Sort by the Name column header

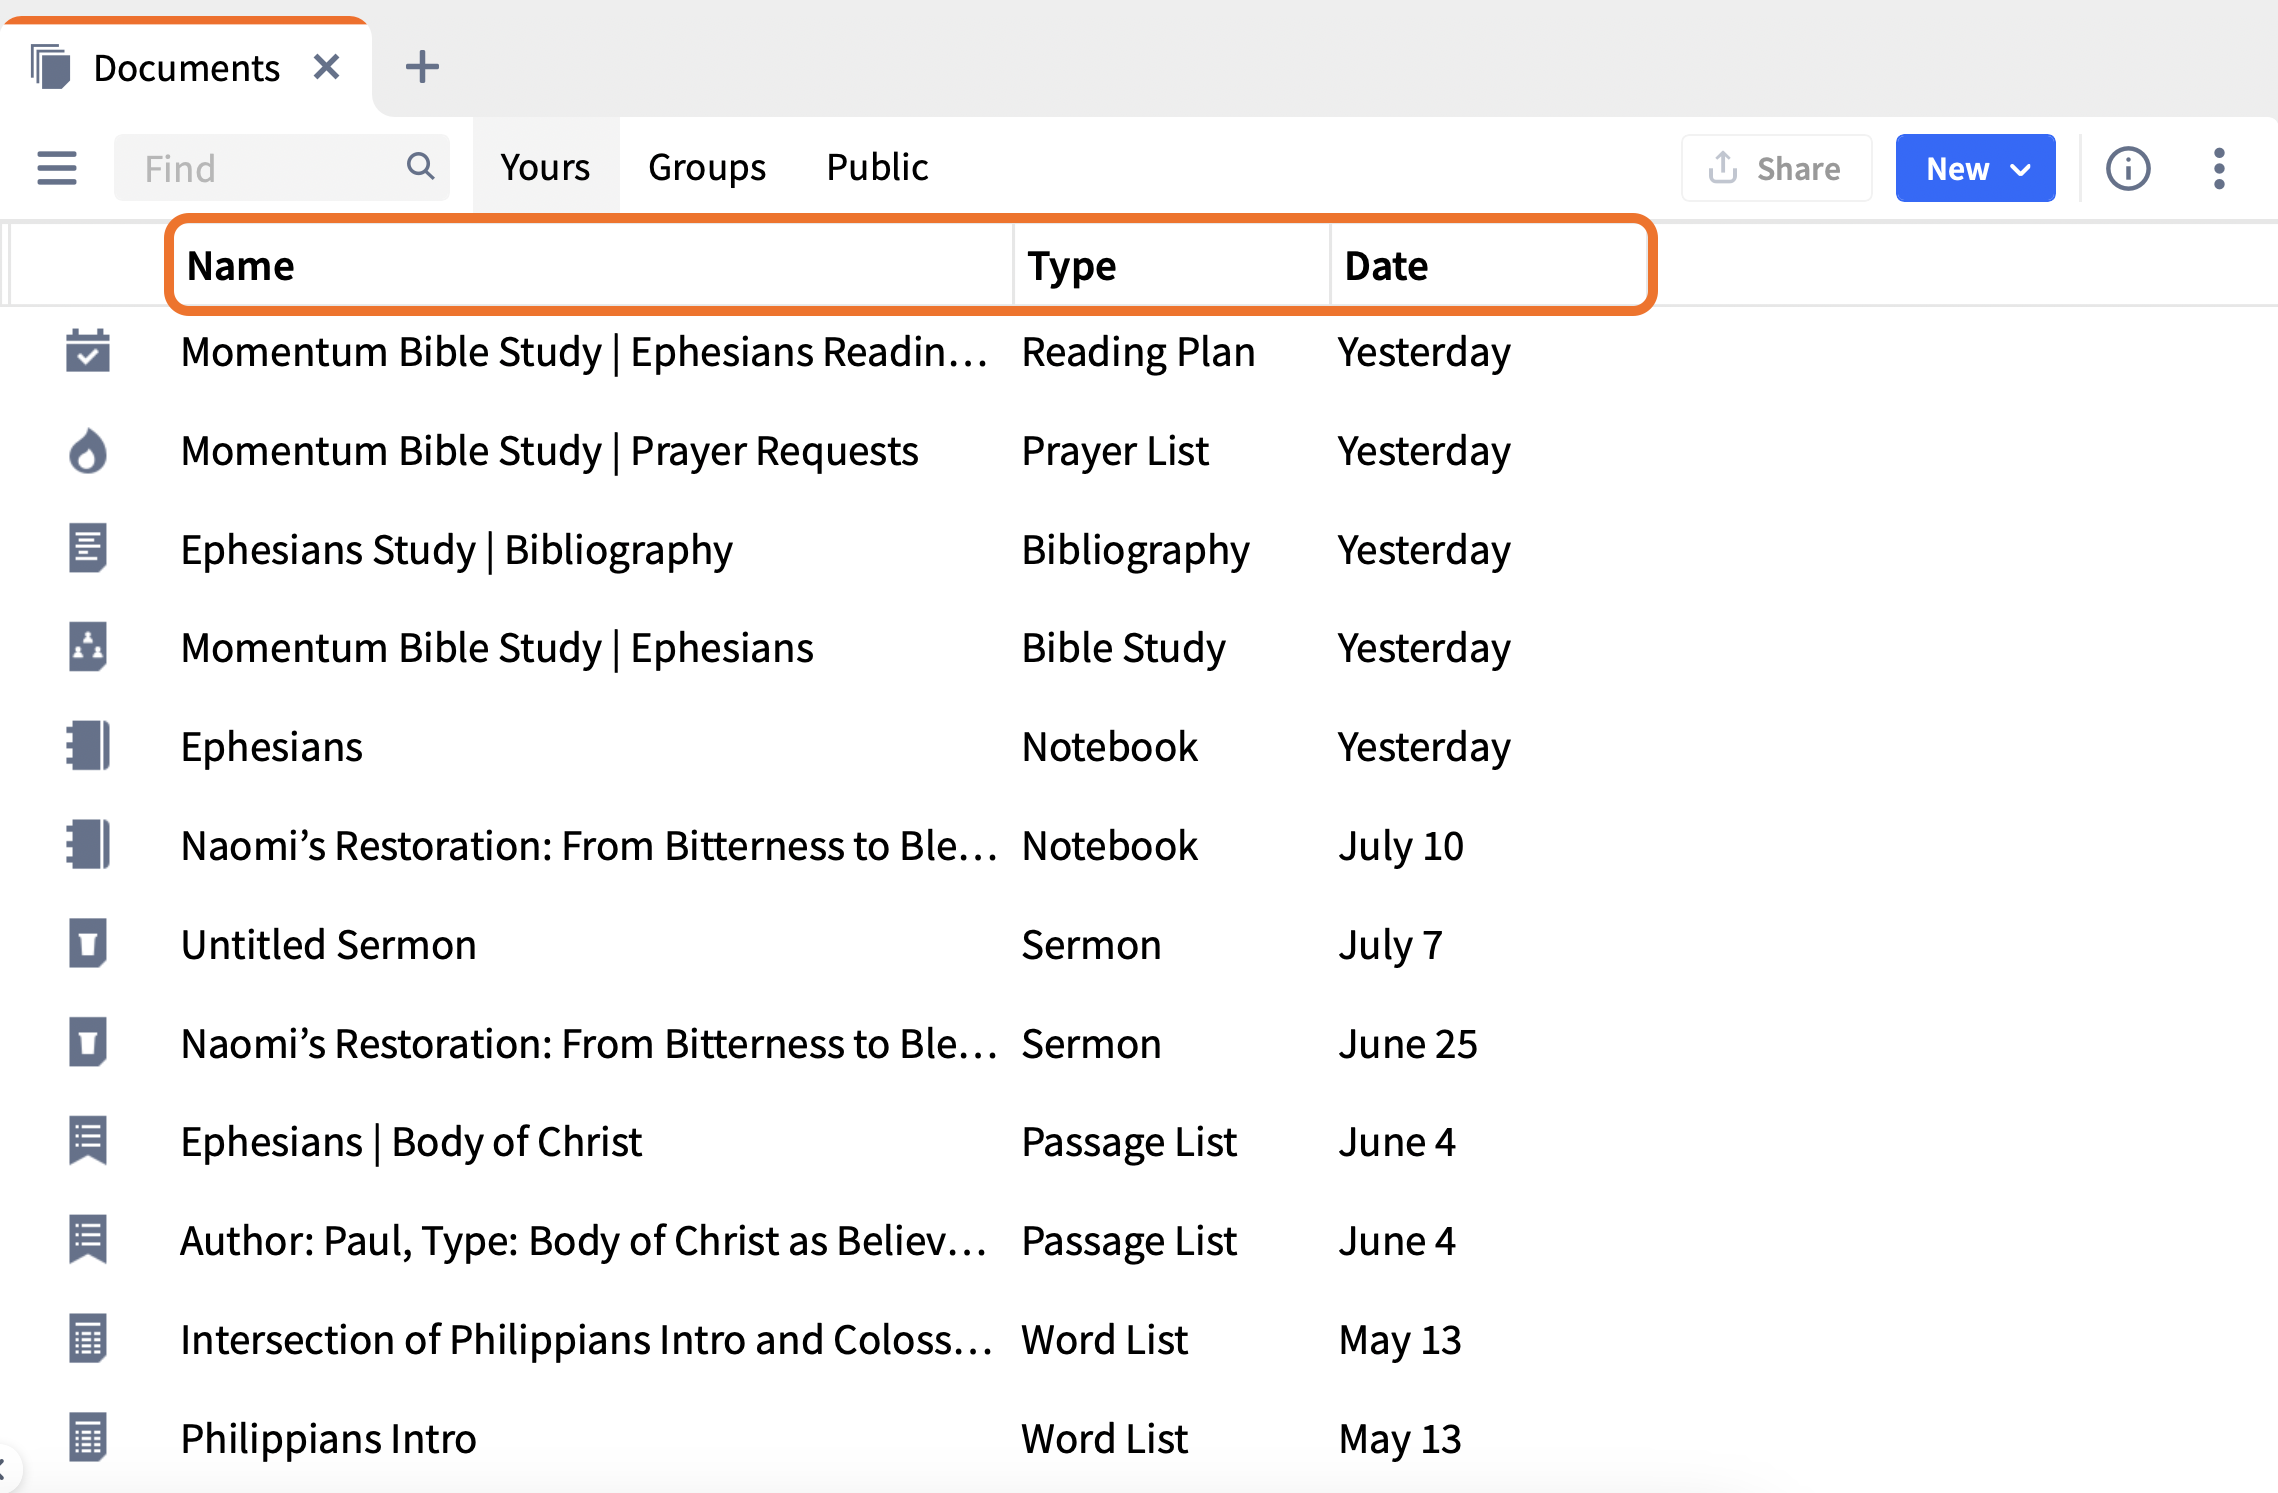click(x=240, y=266)
